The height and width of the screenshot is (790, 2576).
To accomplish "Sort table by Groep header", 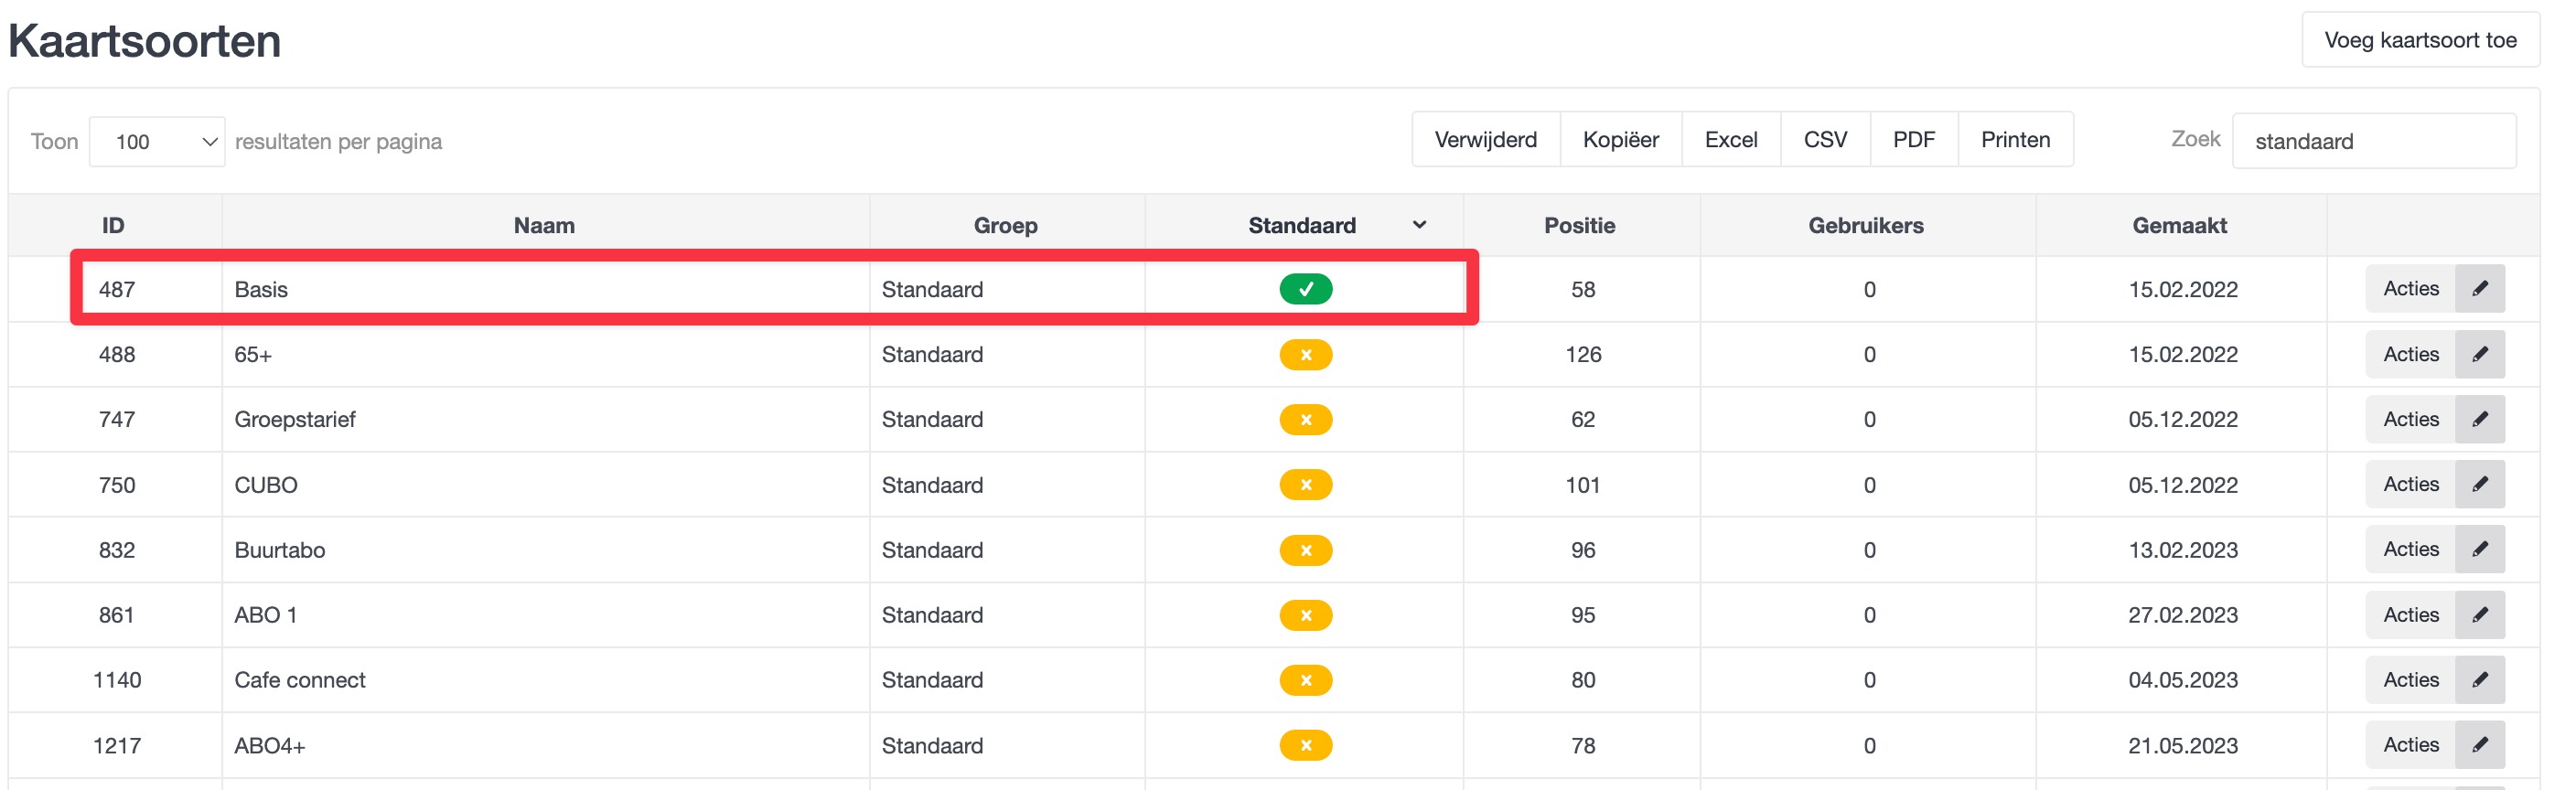I will (x=1005, y=225).
